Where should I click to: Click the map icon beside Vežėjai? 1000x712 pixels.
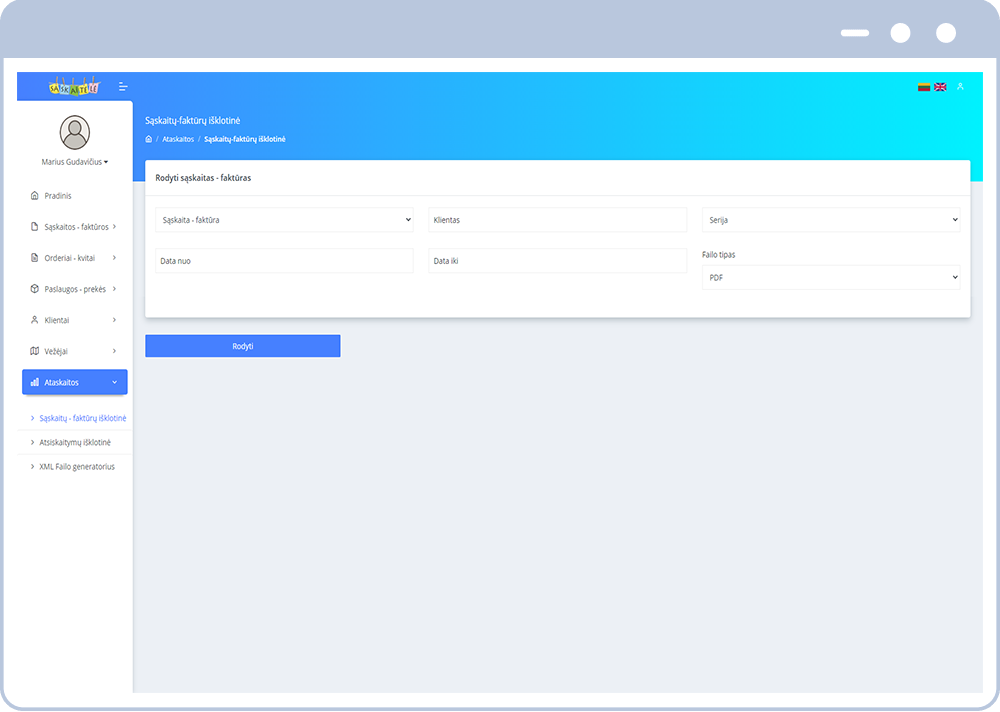34,351
